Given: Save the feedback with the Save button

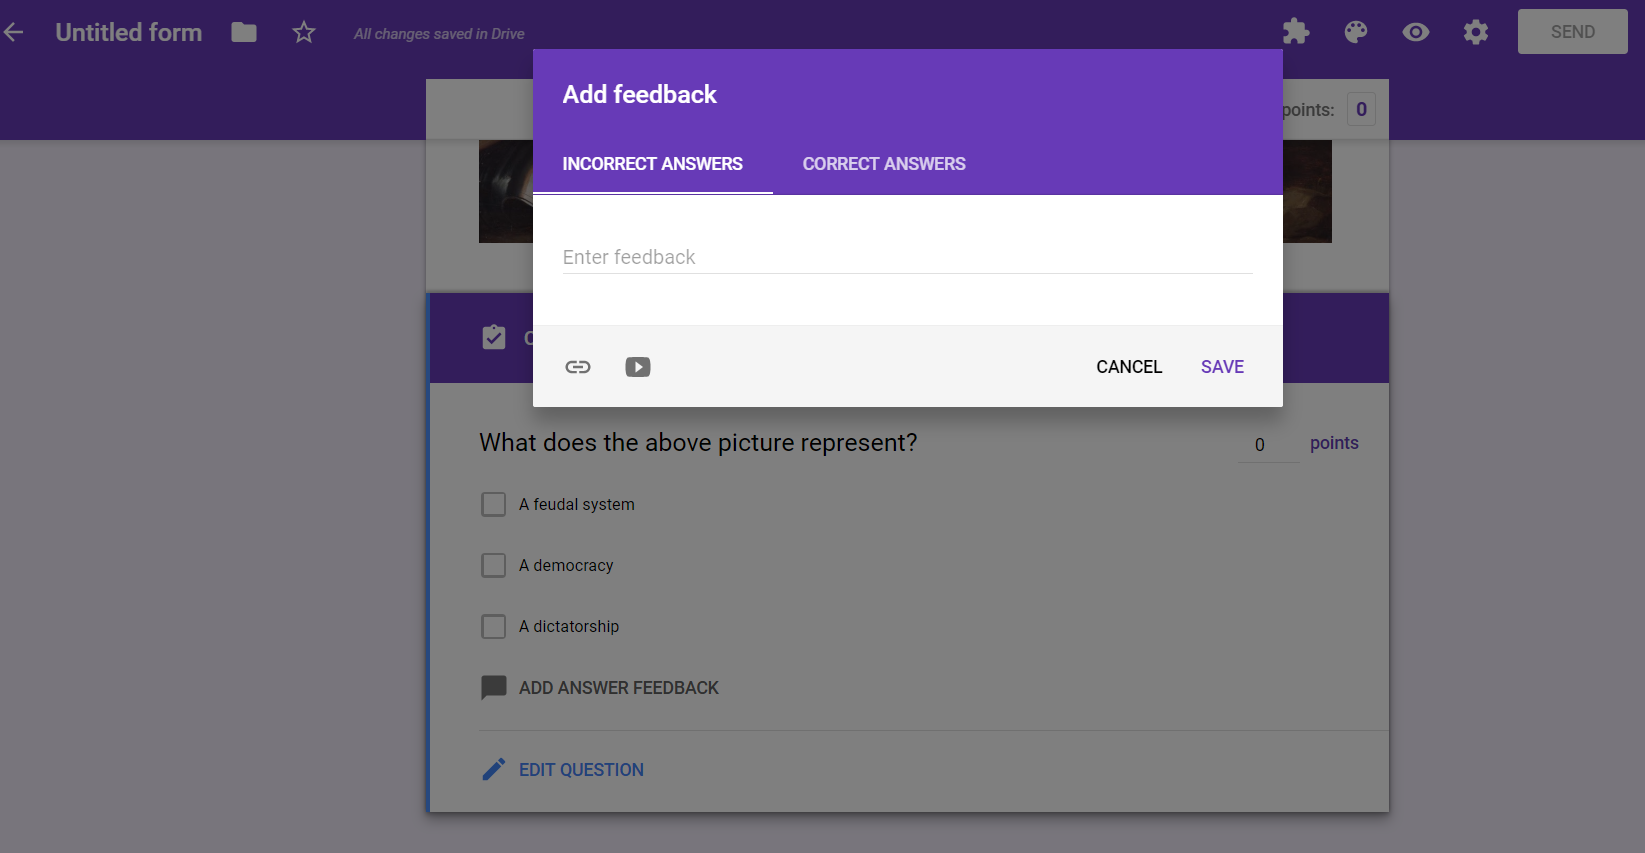Looking at the screenshot, I should click(1222, 367).
